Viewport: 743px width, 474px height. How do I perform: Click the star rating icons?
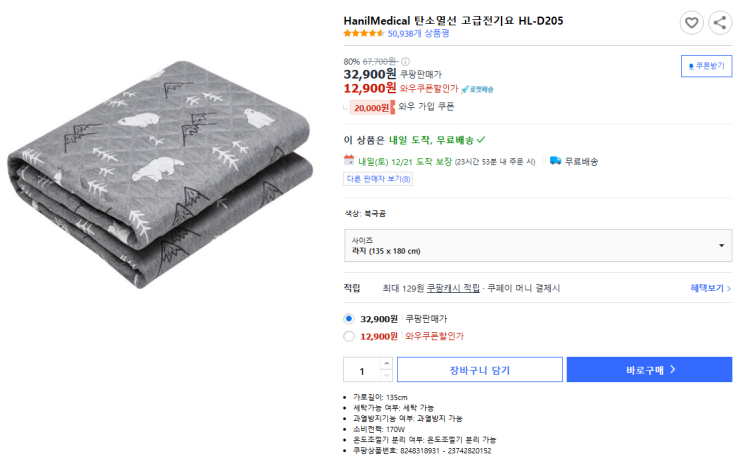pos(363,33)
